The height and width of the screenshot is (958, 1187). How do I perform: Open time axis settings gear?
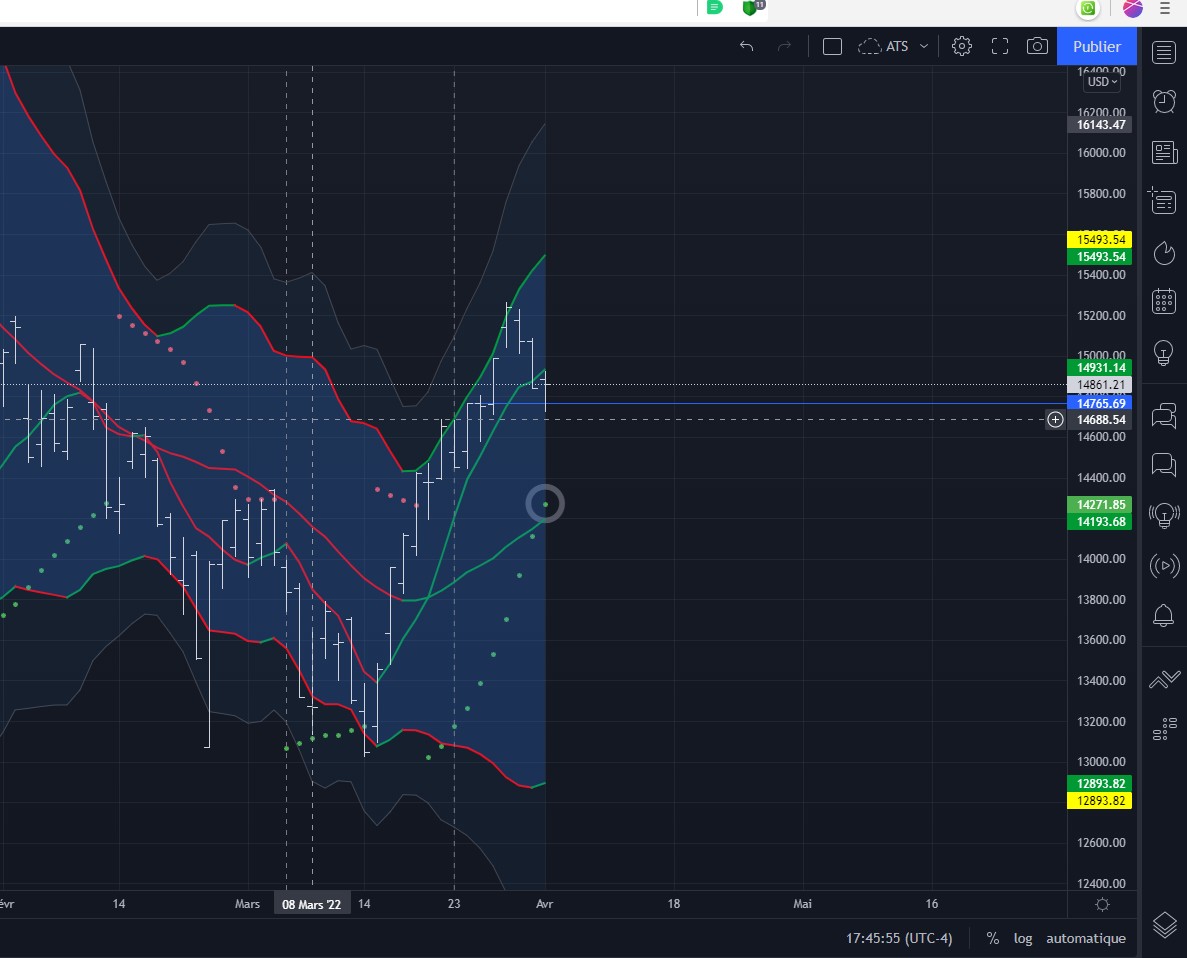[1102, 904]
